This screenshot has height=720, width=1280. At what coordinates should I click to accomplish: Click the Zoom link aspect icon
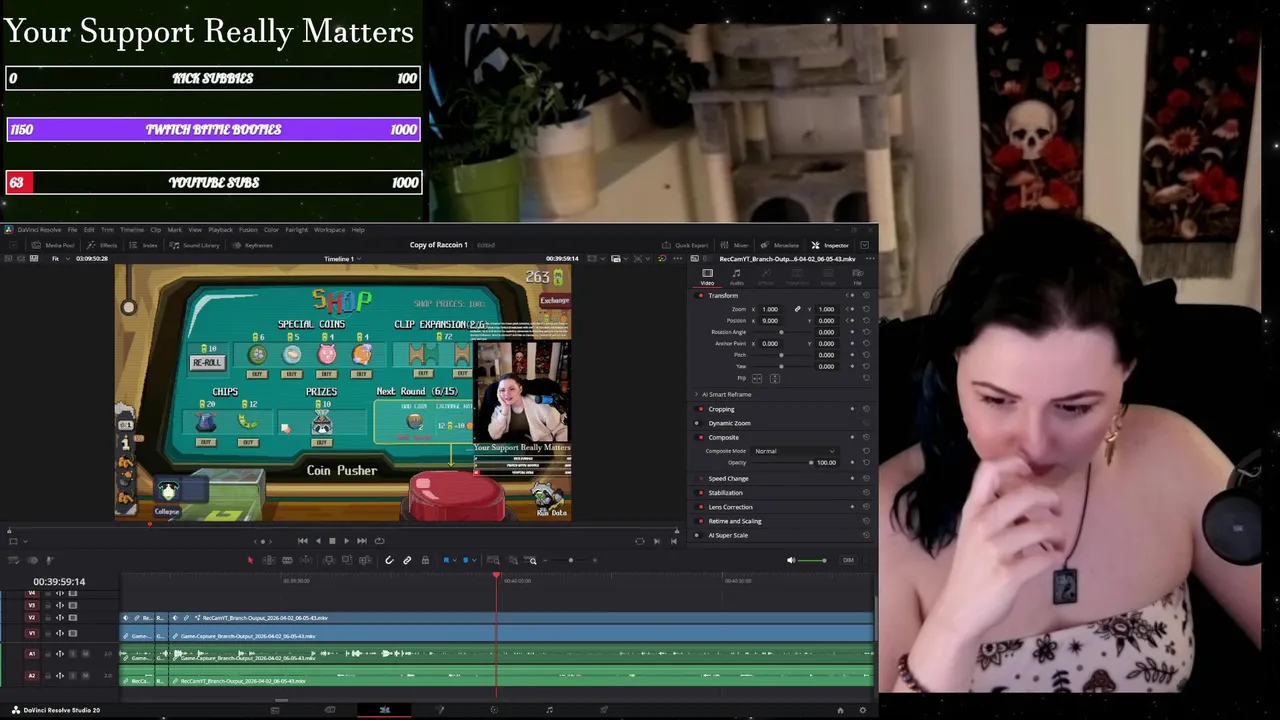coord(797,309)
